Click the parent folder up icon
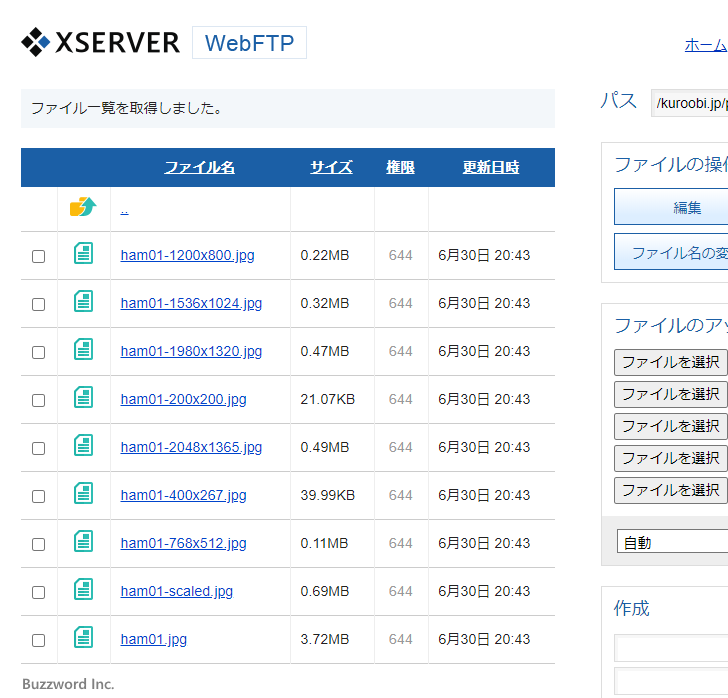Image resolution: width=728 pixels, height=698 pixels. tap(83, 207)
